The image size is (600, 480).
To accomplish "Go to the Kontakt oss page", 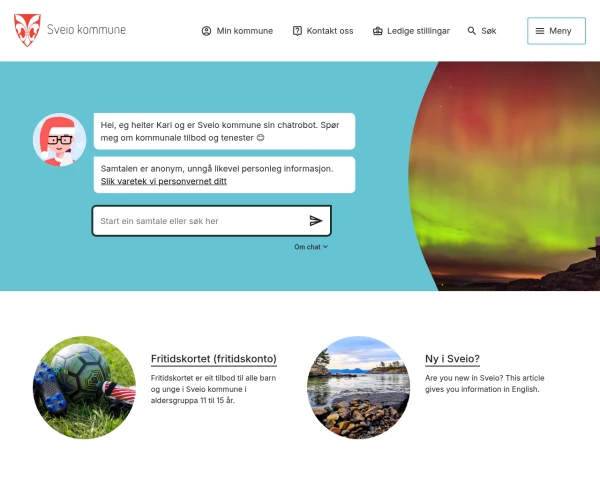I will pyautogui.click(x=323, y=31).
